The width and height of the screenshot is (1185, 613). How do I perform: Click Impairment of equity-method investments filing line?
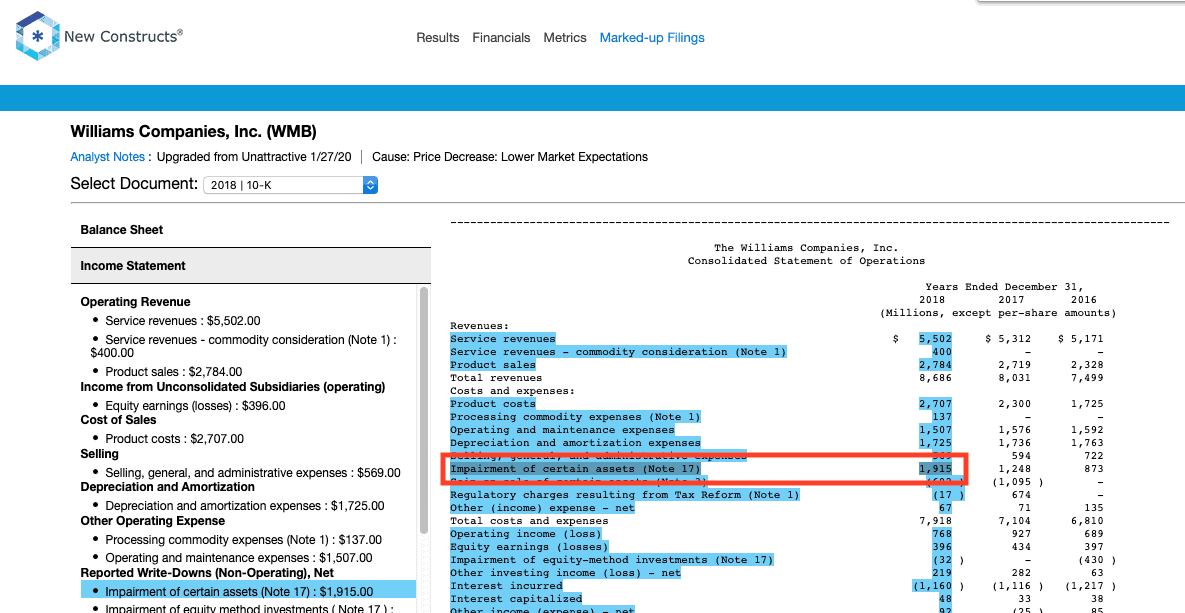[x=611, y=559]
